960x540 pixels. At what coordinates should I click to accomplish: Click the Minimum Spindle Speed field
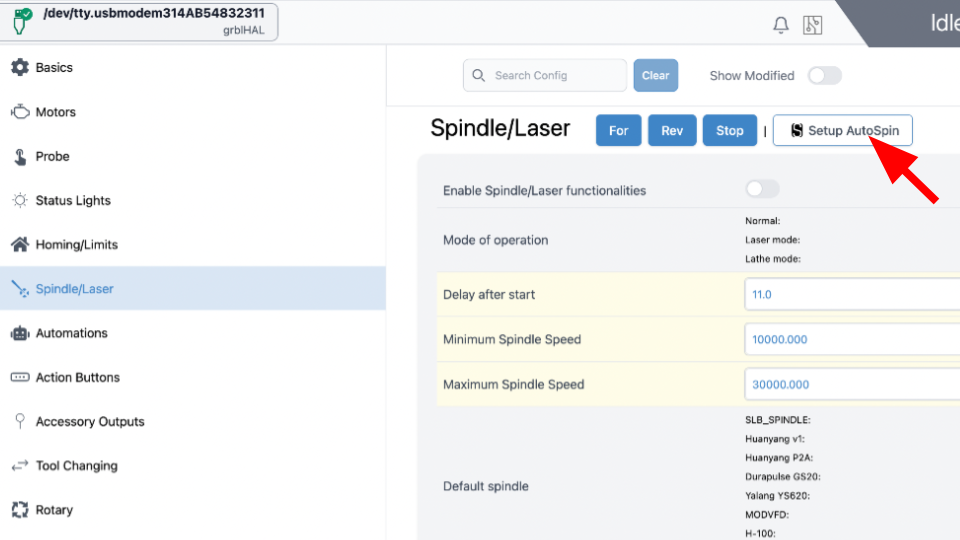[852, 339]
